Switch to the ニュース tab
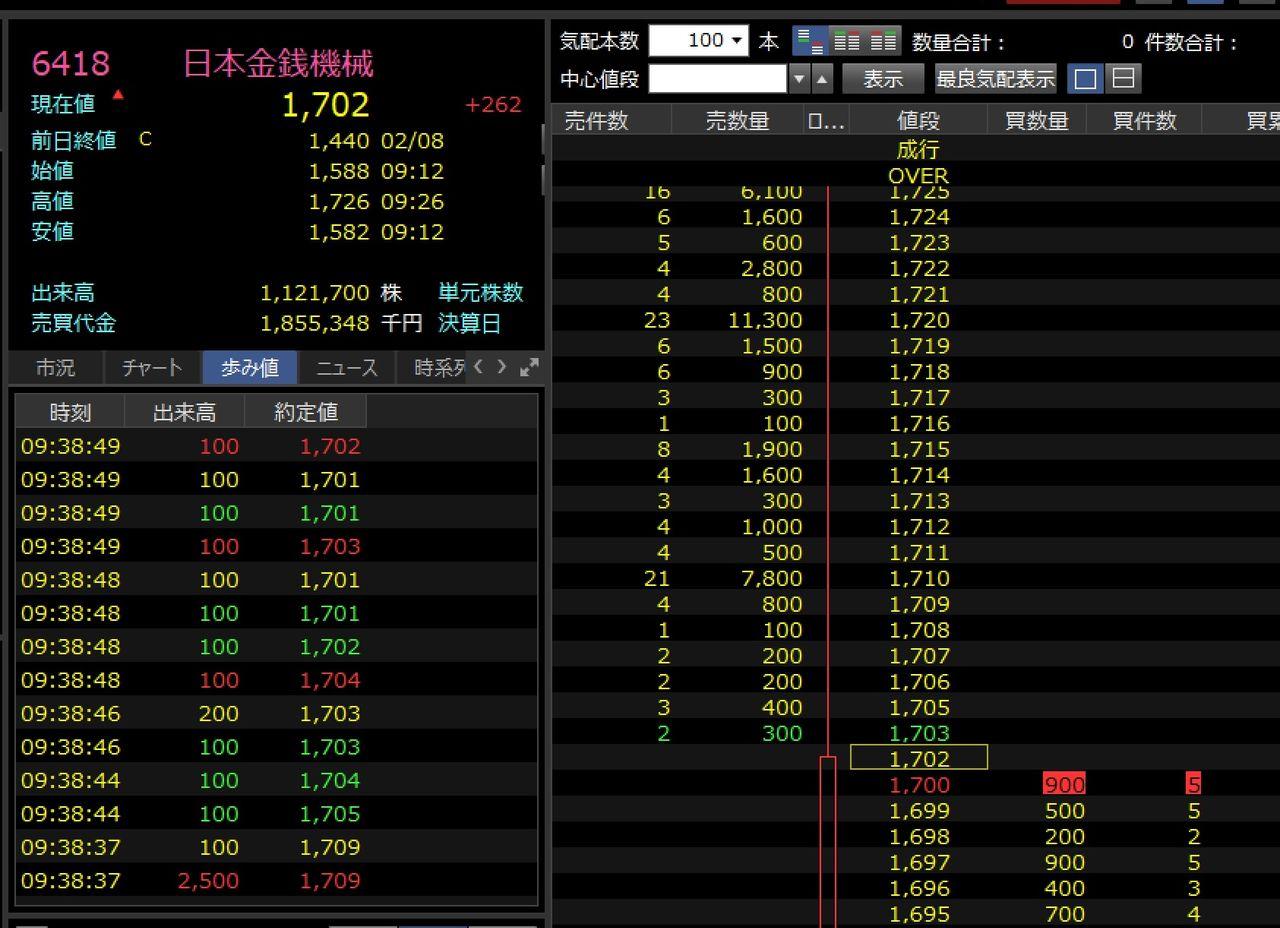The width and height of the screenshot is (1280, 928). click(346, 367)
